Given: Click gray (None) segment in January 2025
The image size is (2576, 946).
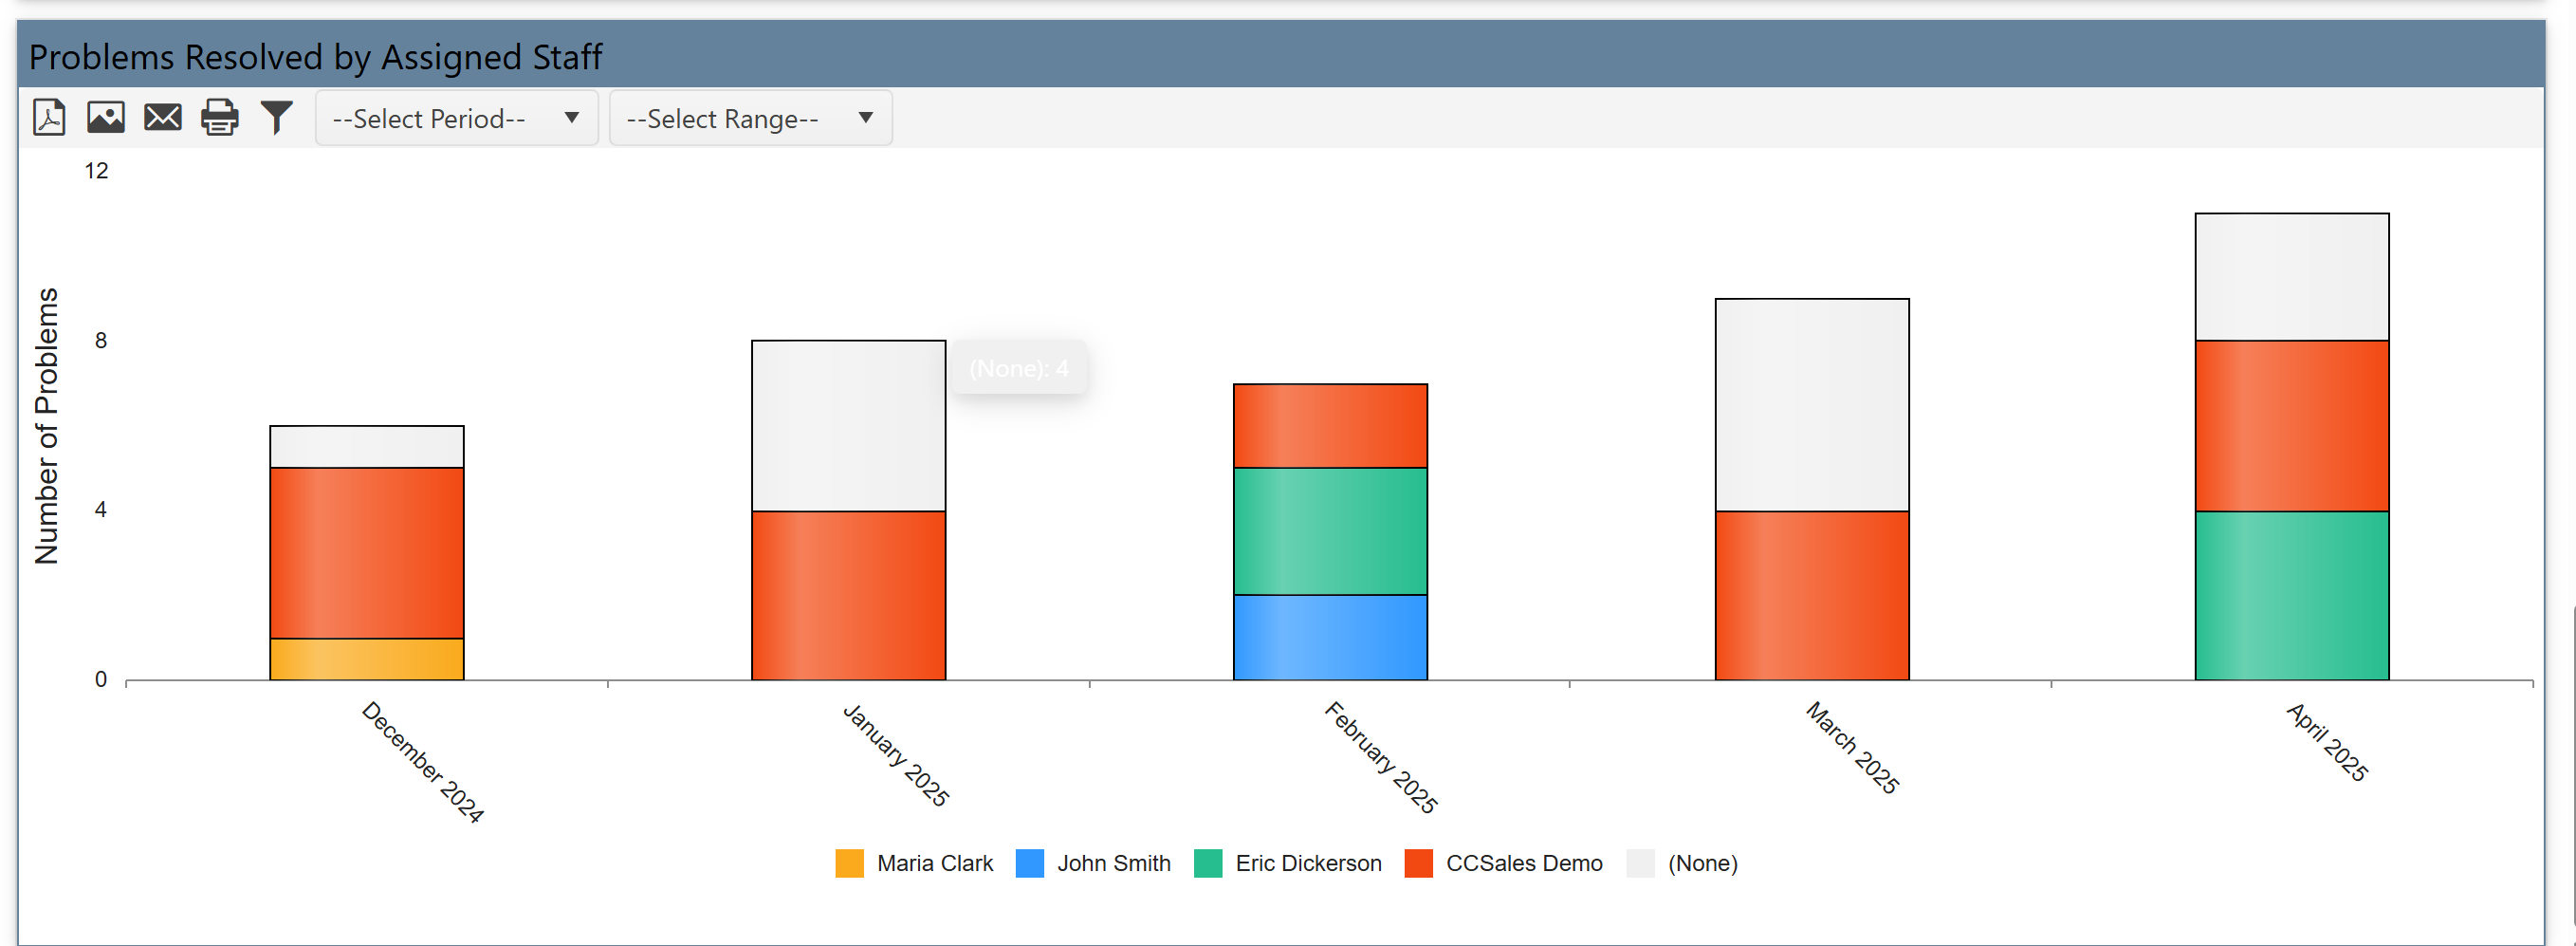Looking at the screenshot, I should [x=848, y=426].
